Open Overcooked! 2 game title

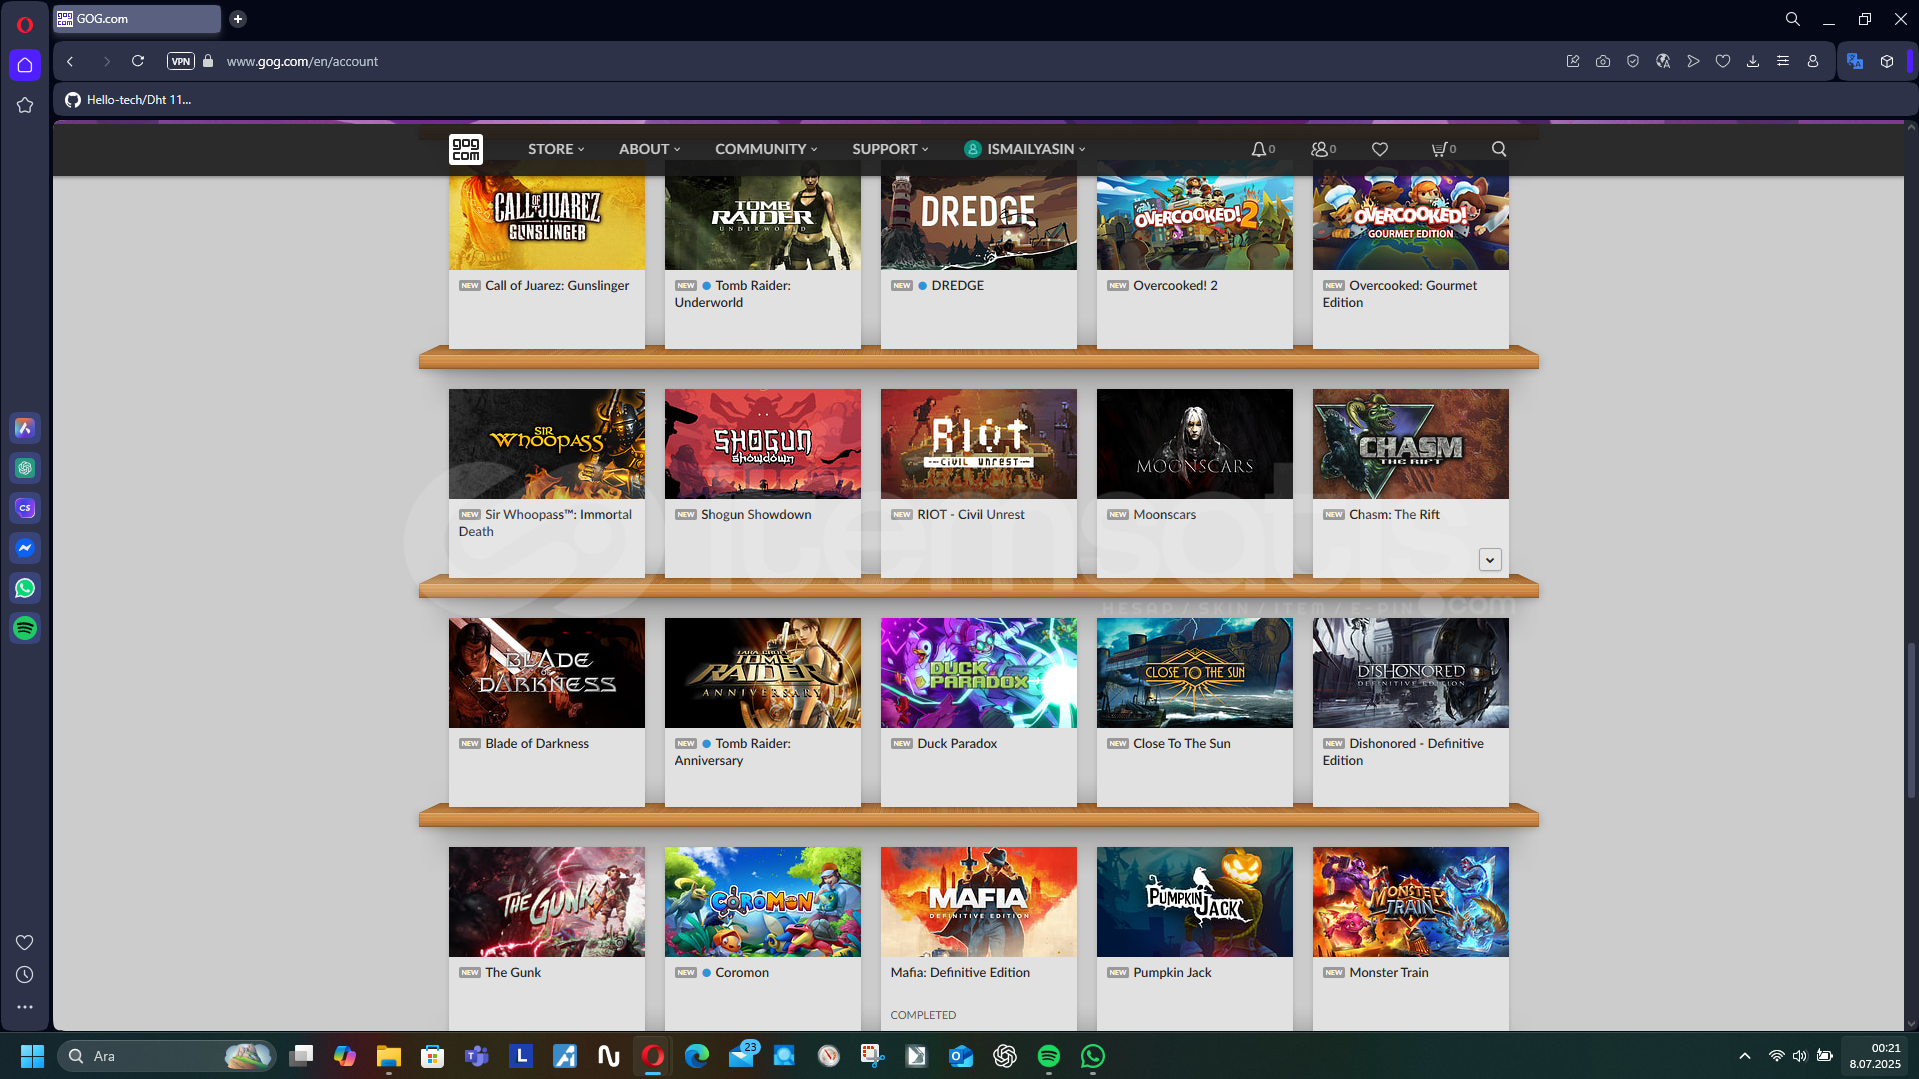pyautogui.click(x=1175, y=286)
